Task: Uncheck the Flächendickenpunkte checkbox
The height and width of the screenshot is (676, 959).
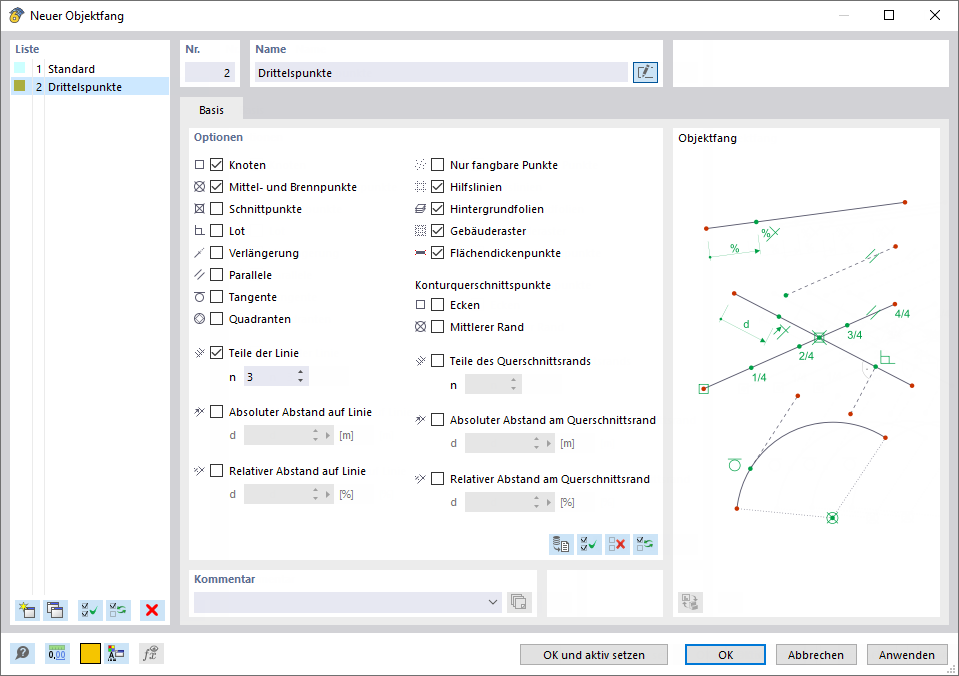Action: pos(437,253)
